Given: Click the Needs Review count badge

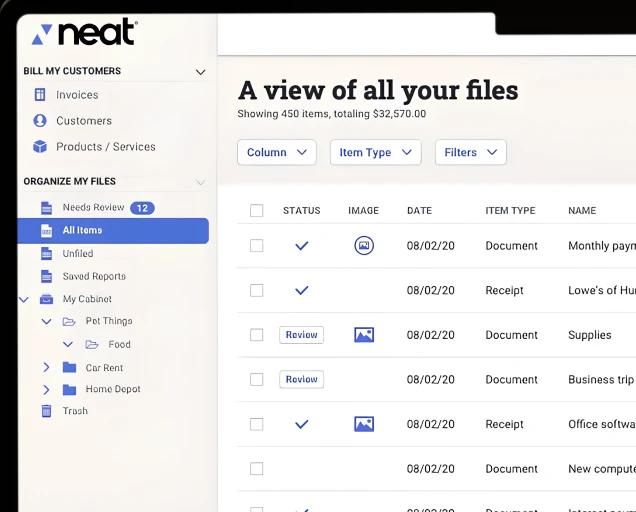Looking at the screenshot, I should point(142,208).
